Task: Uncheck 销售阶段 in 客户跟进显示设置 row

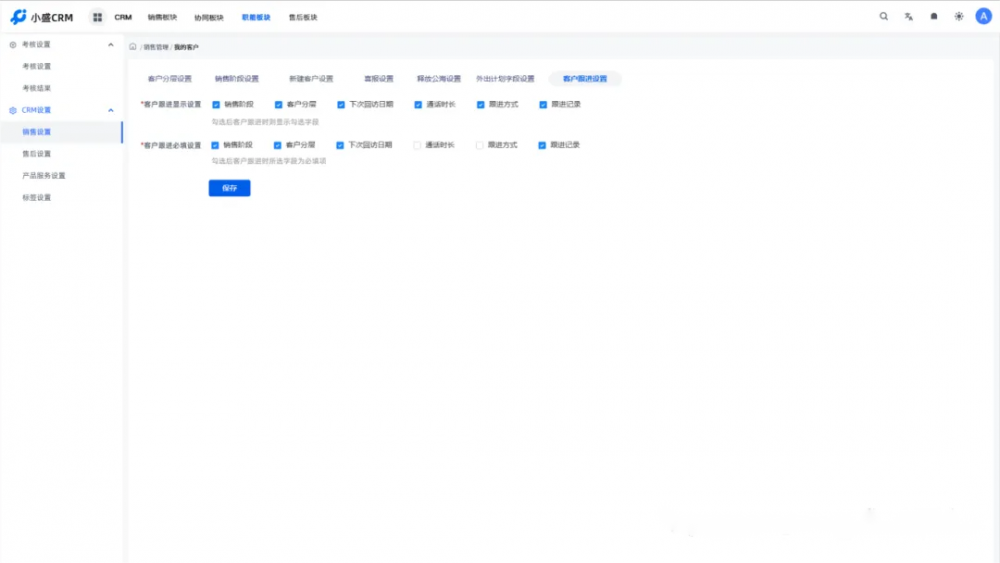Action: coord(216,104)
